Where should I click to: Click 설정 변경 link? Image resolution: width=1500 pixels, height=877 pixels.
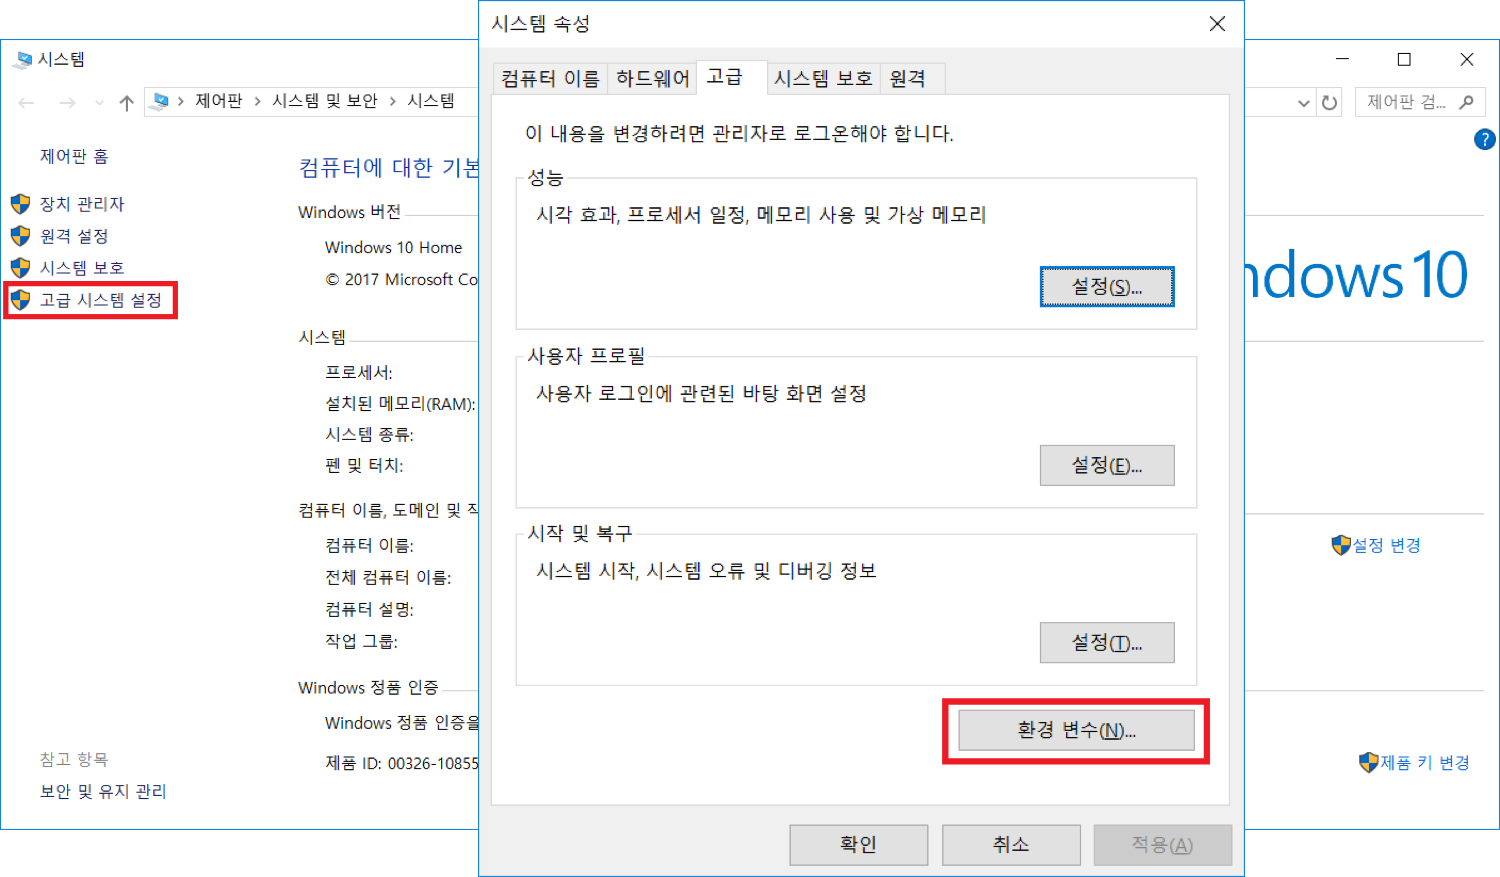[1387, 545]
